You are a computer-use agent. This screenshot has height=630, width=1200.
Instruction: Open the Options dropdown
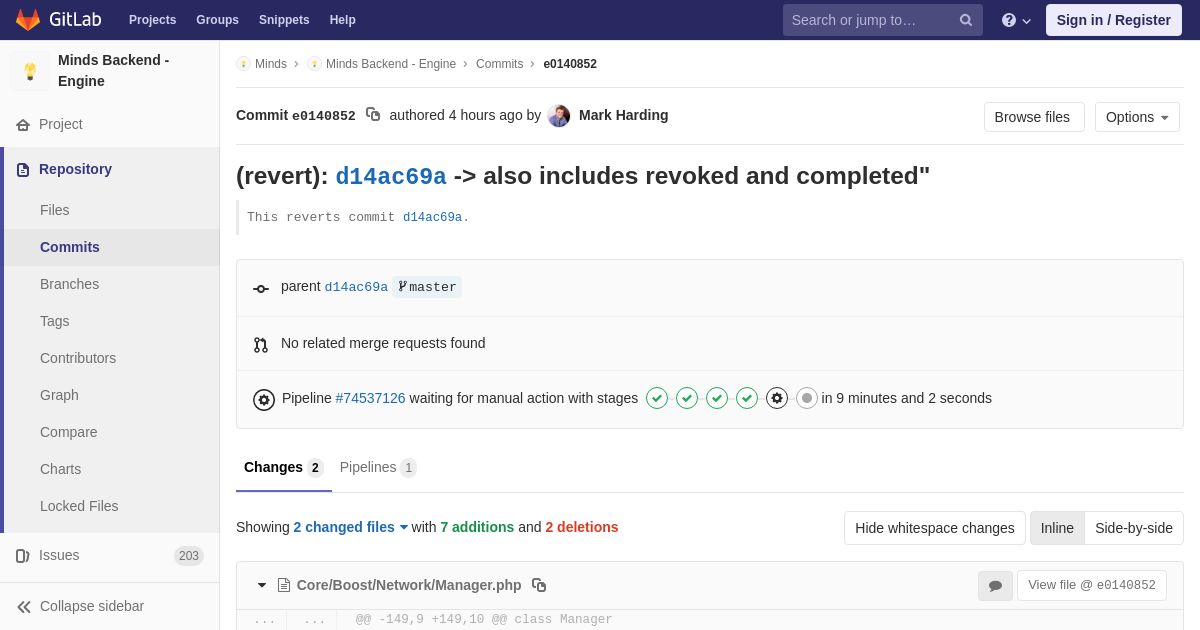1137,117
